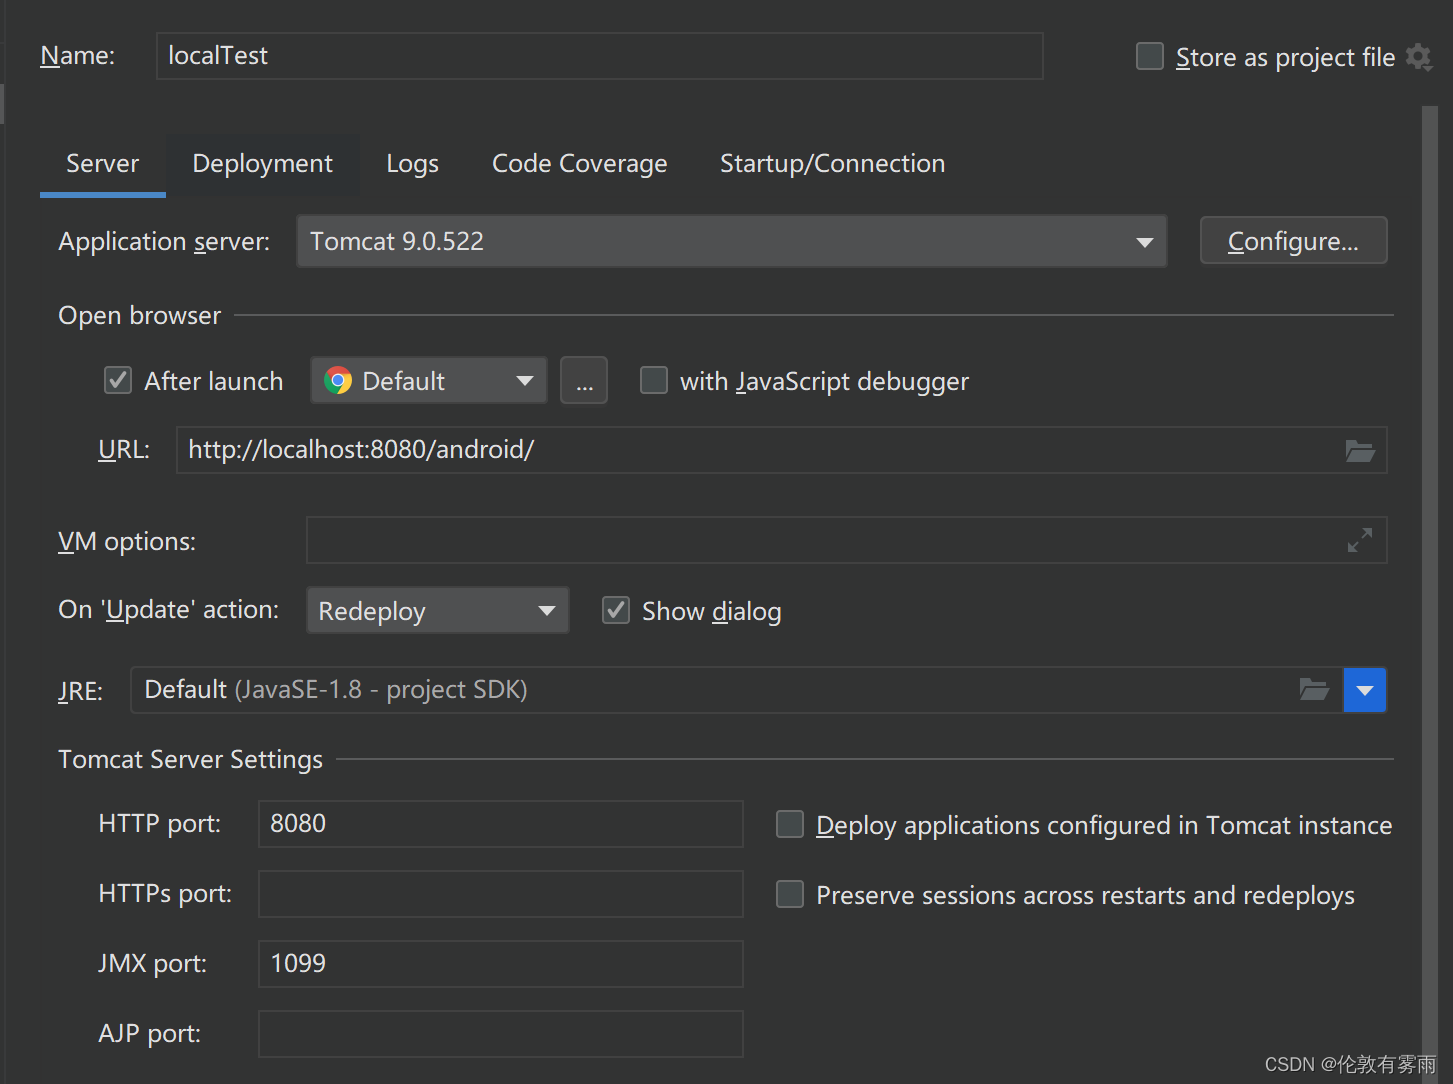The width and height of the screenshot is (1453, 1084).
Task: Click the folder browse icon in JRE field
Action: (1313, 689)
